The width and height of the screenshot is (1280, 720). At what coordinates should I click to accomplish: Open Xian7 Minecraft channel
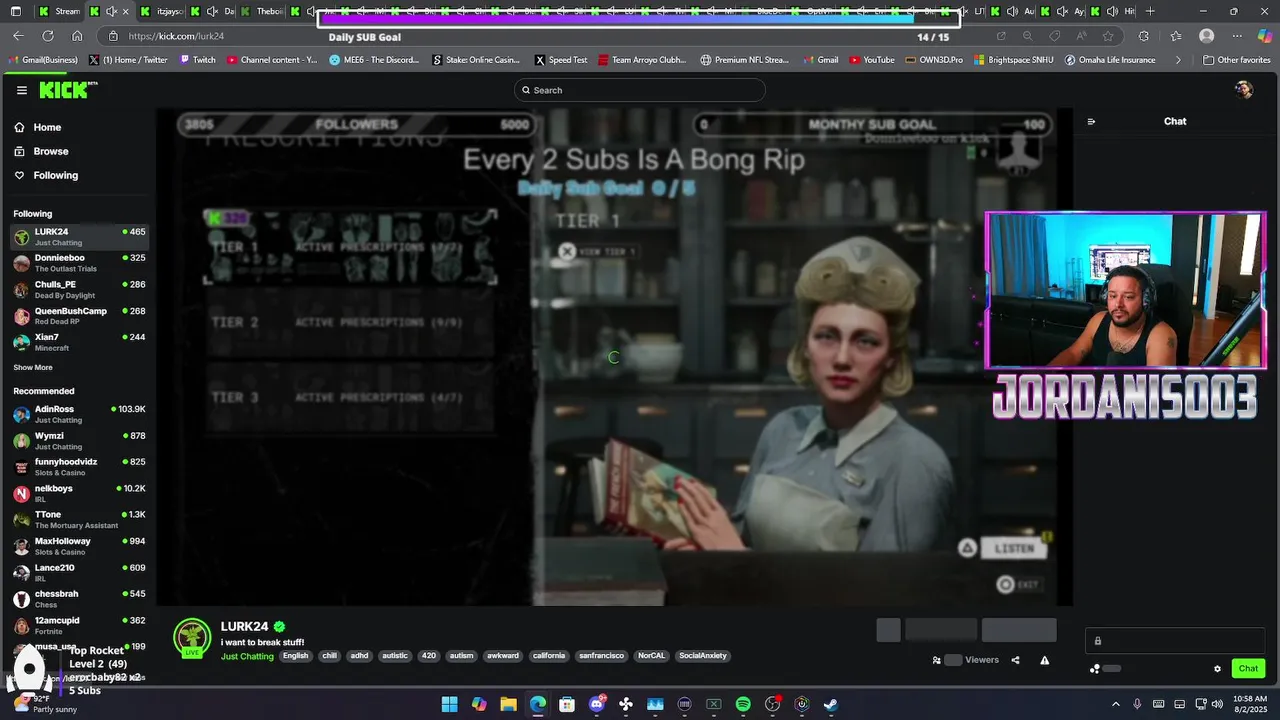click(78, 342)
